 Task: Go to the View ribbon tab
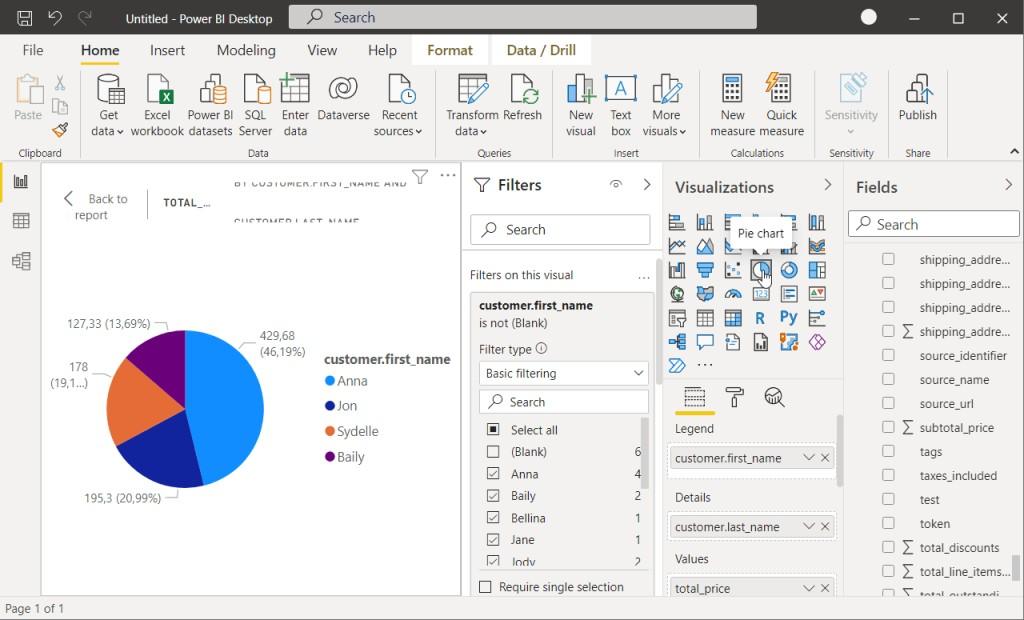[x=322, y=50]
